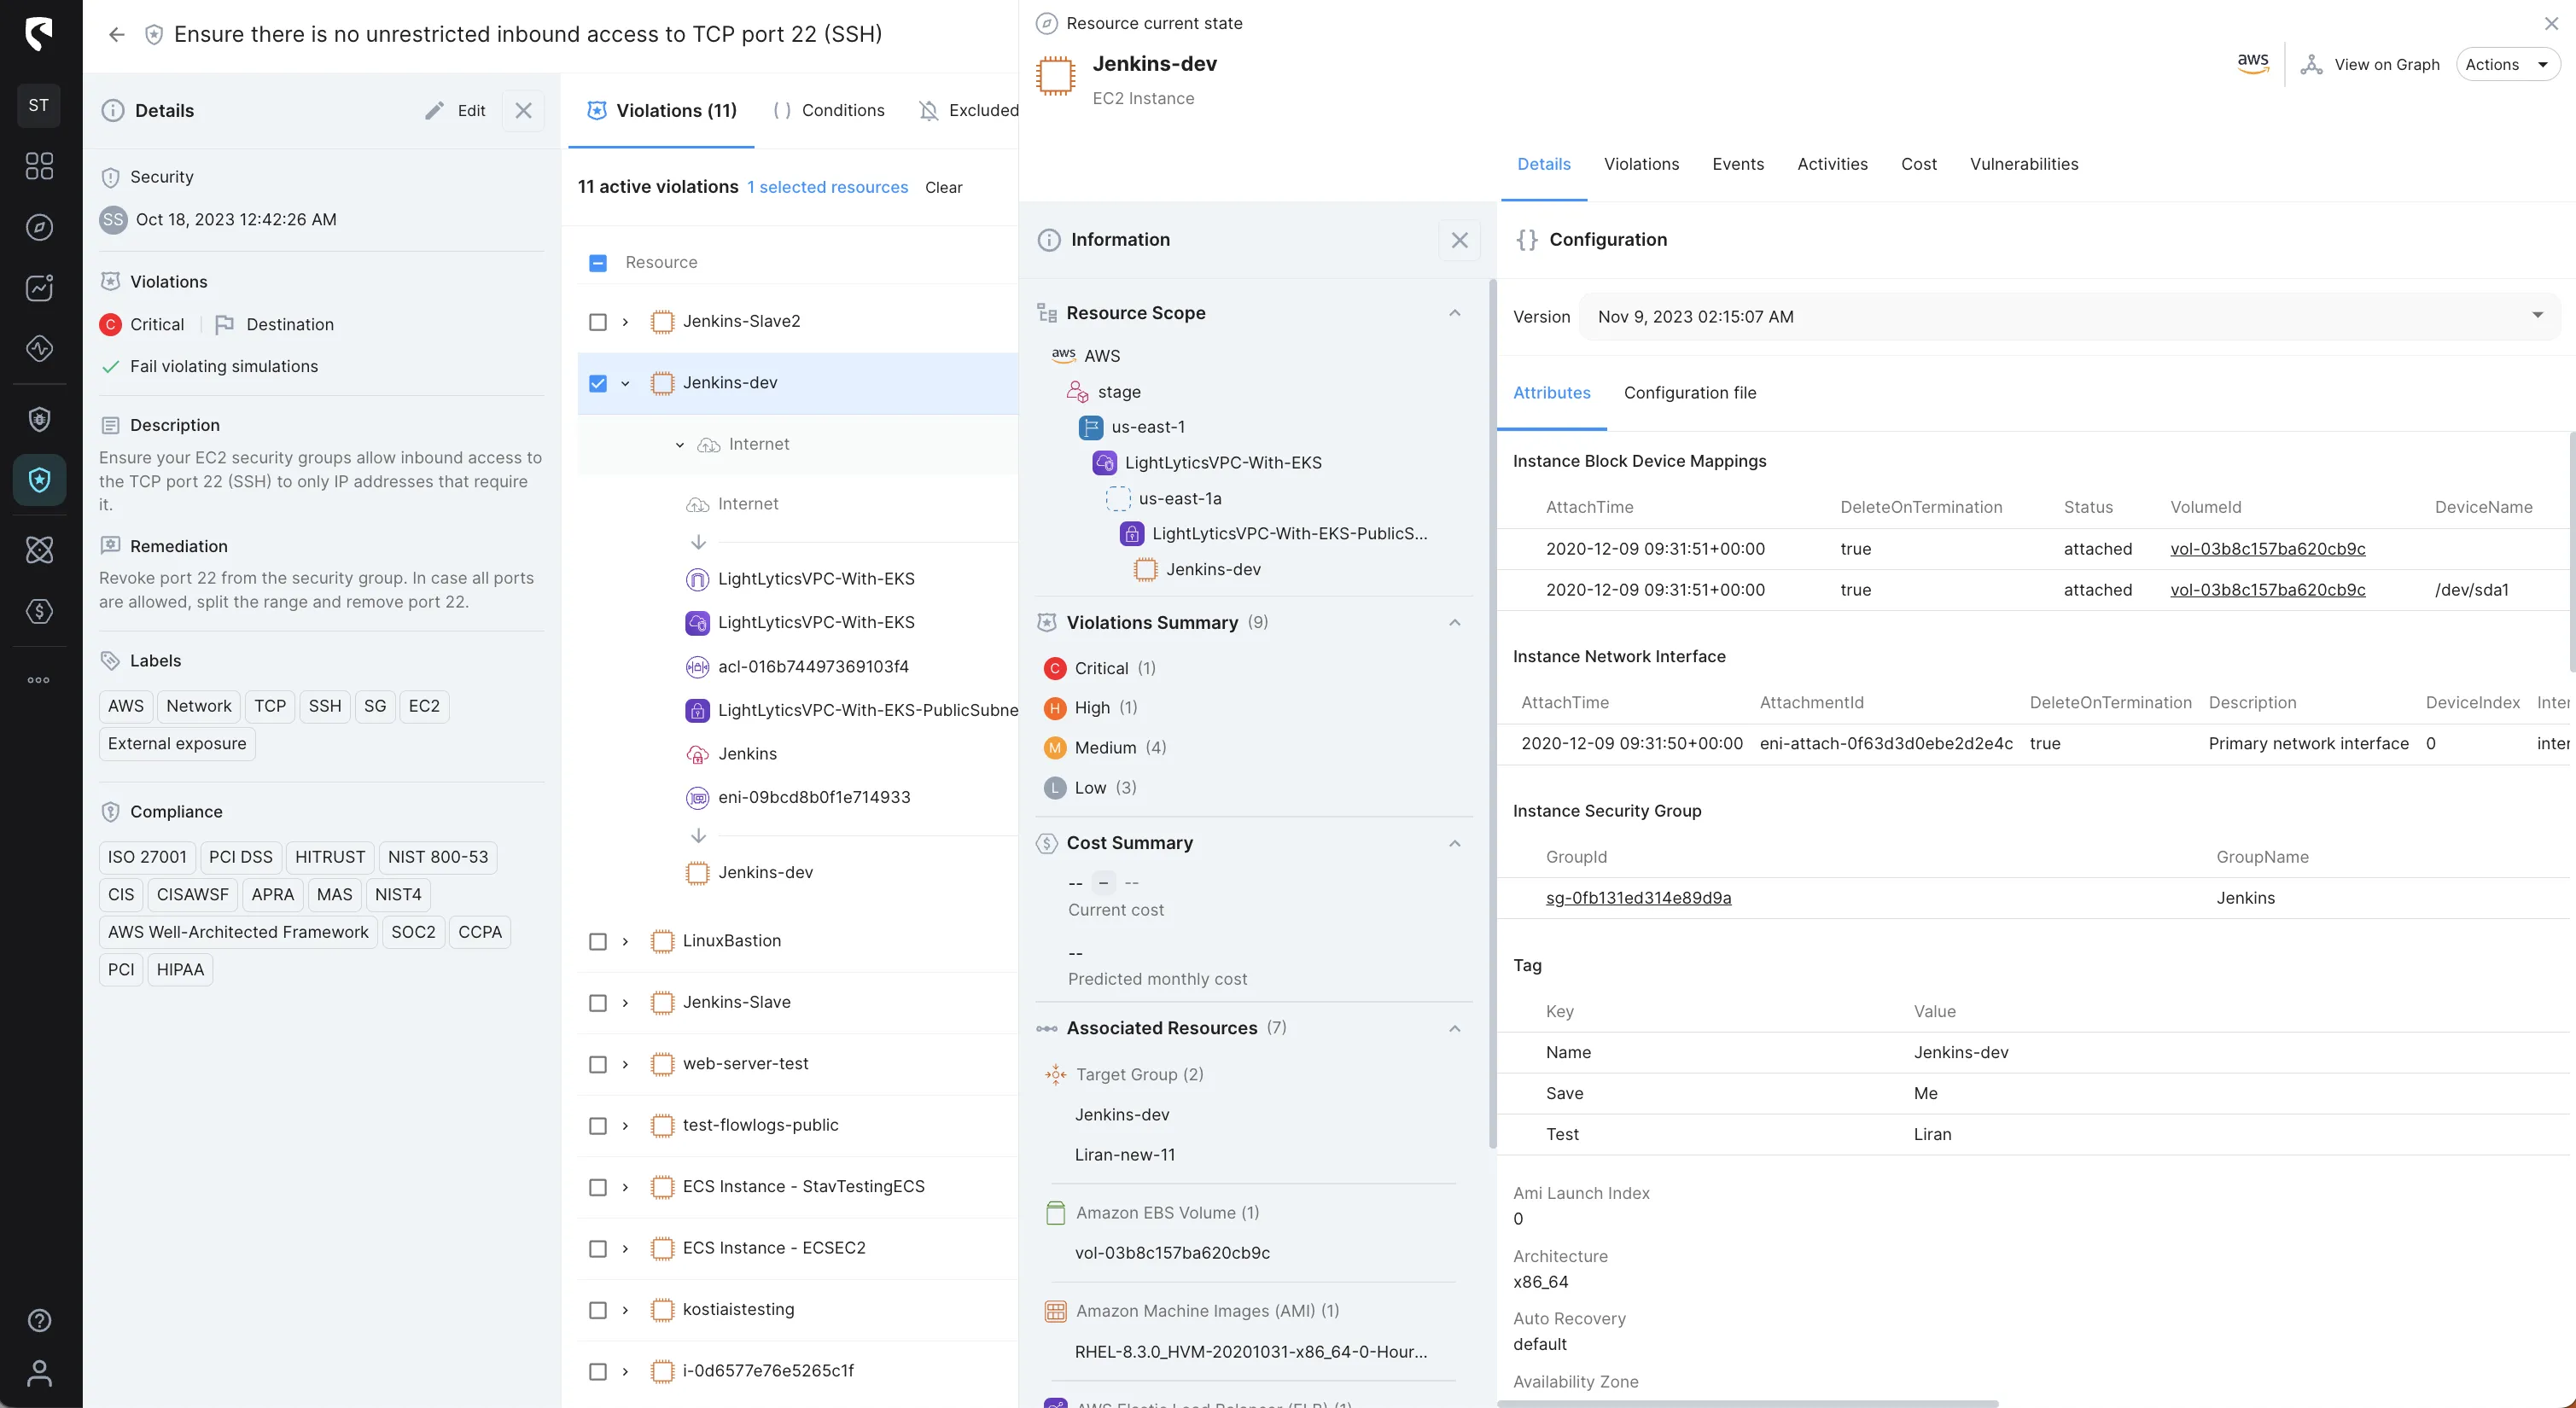
Task: Expand the Jenkins-Slave2 row
Action: click(625, 322)
